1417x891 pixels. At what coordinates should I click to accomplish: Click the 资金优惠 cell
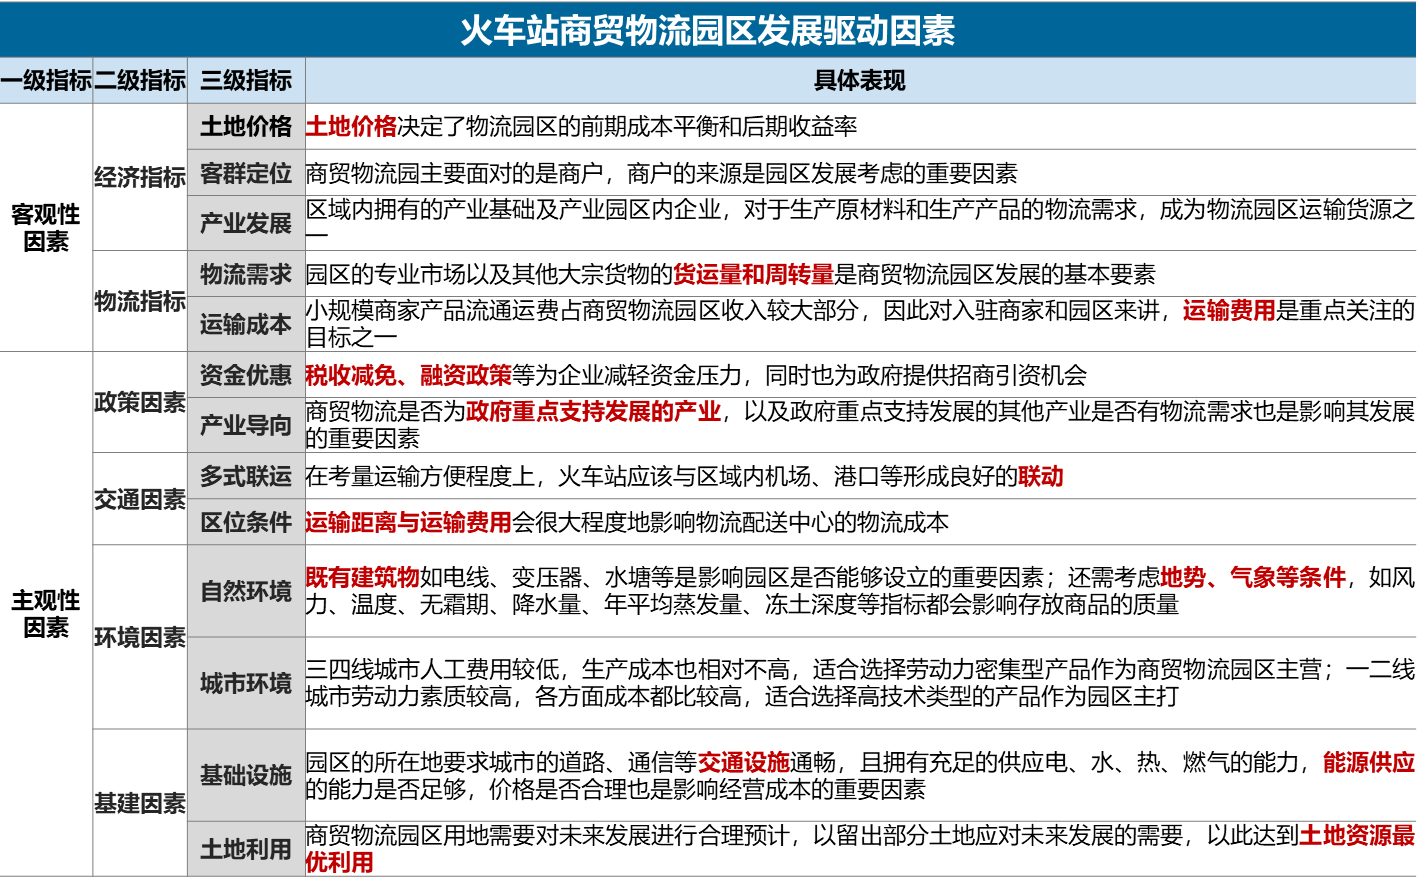[246, 375]
